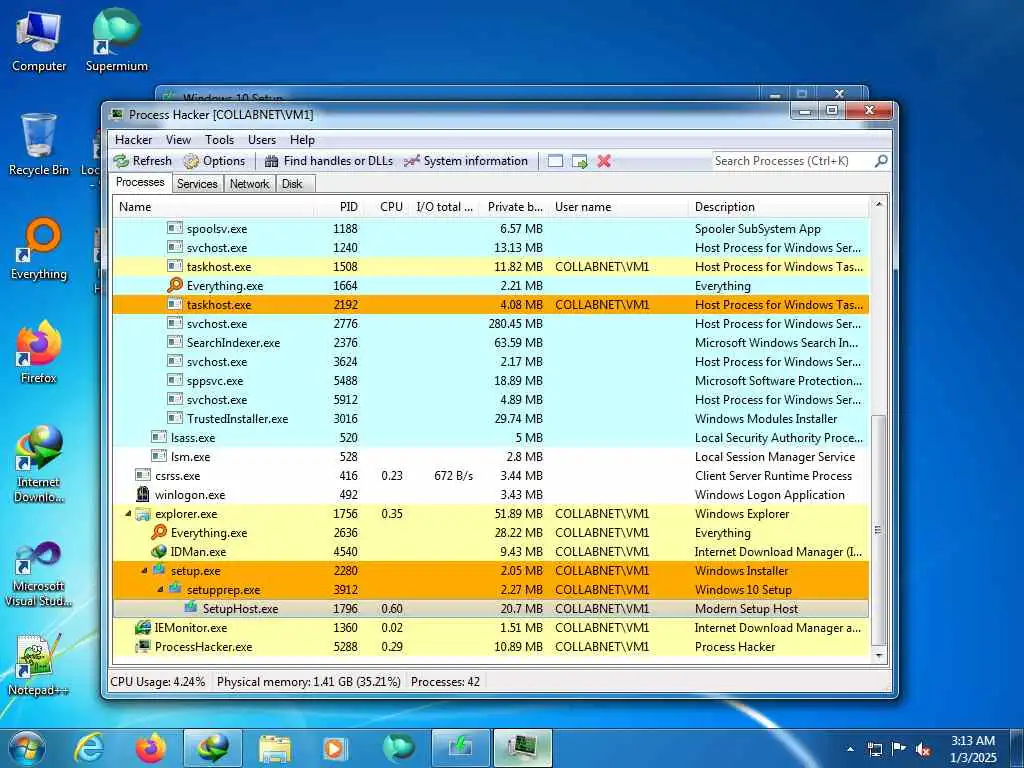
Task: Click the winlogon.exe process icon
Action: [143, 494]
